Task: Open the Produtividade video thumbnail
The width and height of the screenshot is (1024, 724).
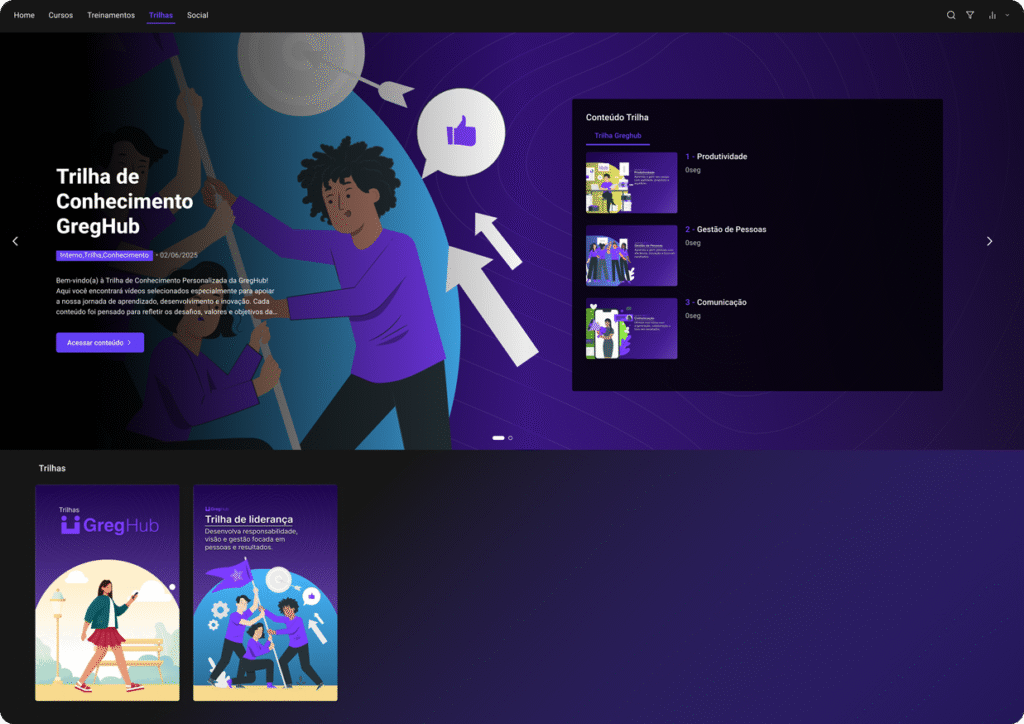Action: pyautogui.click(x=631, y=183)
